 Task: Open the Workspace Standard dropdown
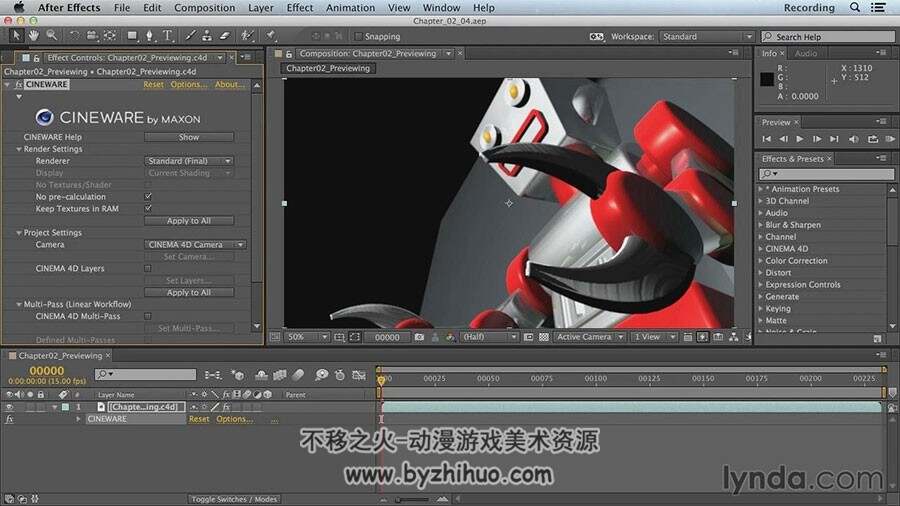706,36
